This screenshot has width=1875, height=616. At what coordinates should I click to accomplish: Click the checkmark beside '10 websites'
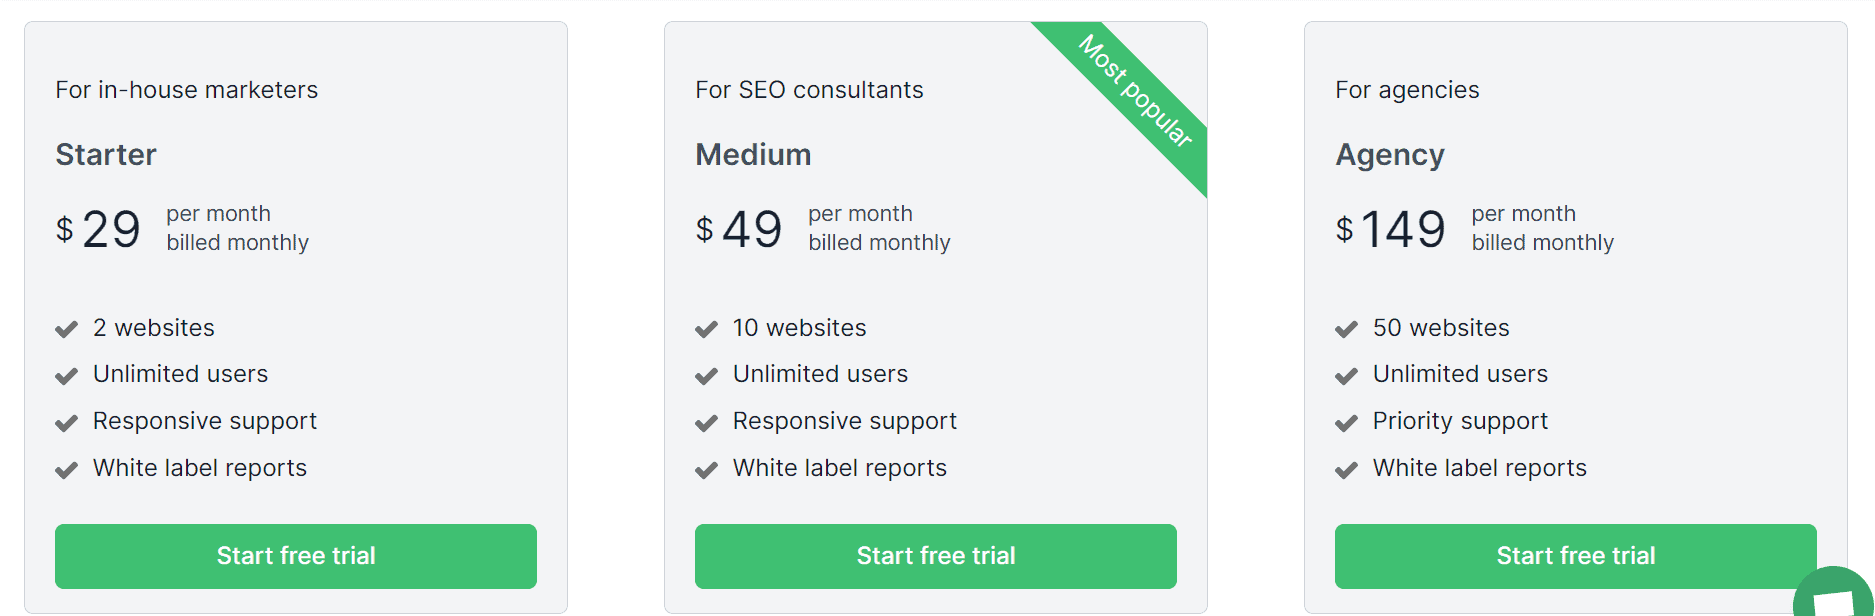coord(706,329)
